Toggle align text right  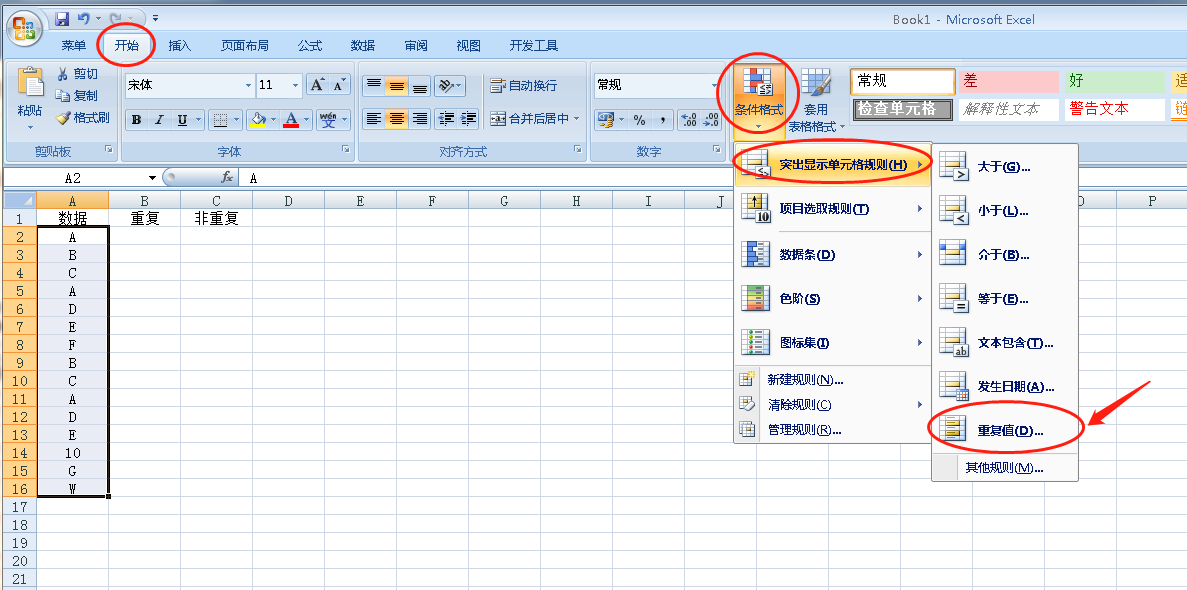(x=419, y=119)
